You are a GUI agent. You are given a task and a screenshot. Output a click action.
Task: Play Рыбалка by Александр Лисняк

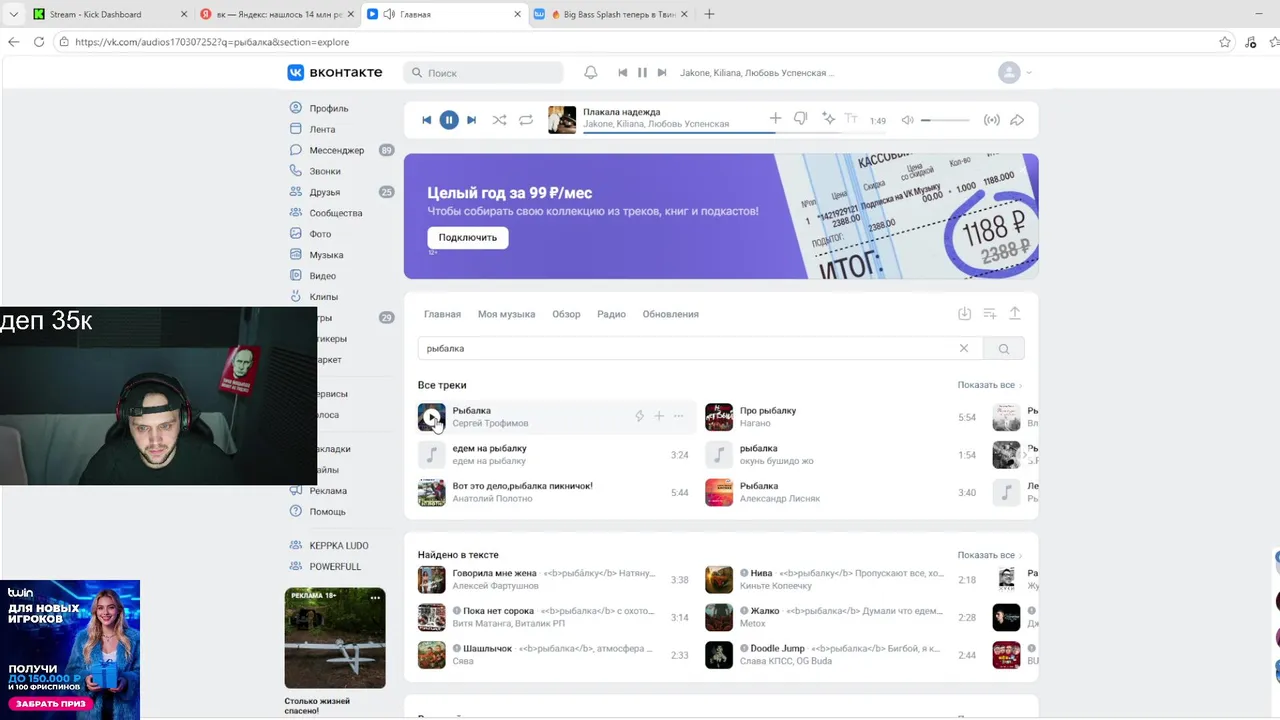point(719,492)
